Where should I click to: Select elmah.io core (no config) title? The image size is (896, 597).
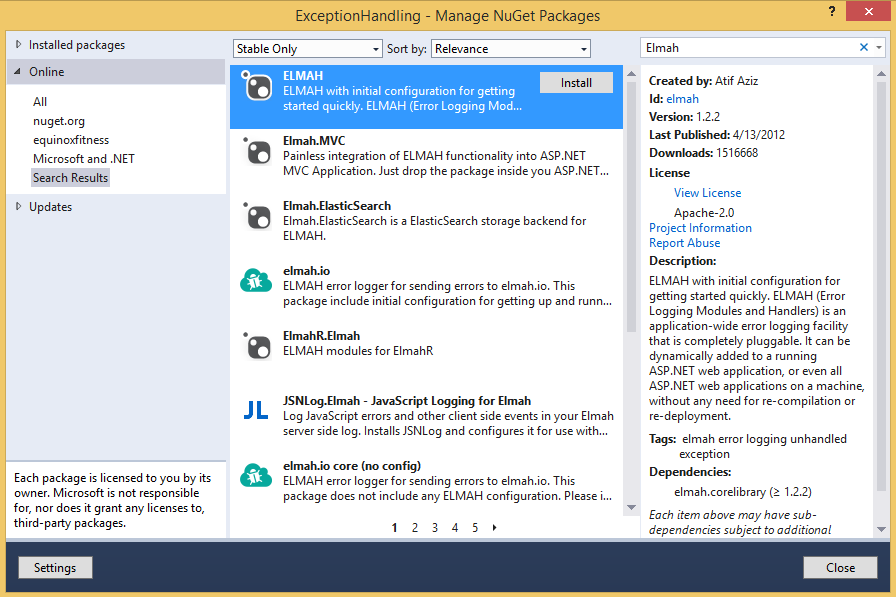pyautogui.click(x=352, y=466)
